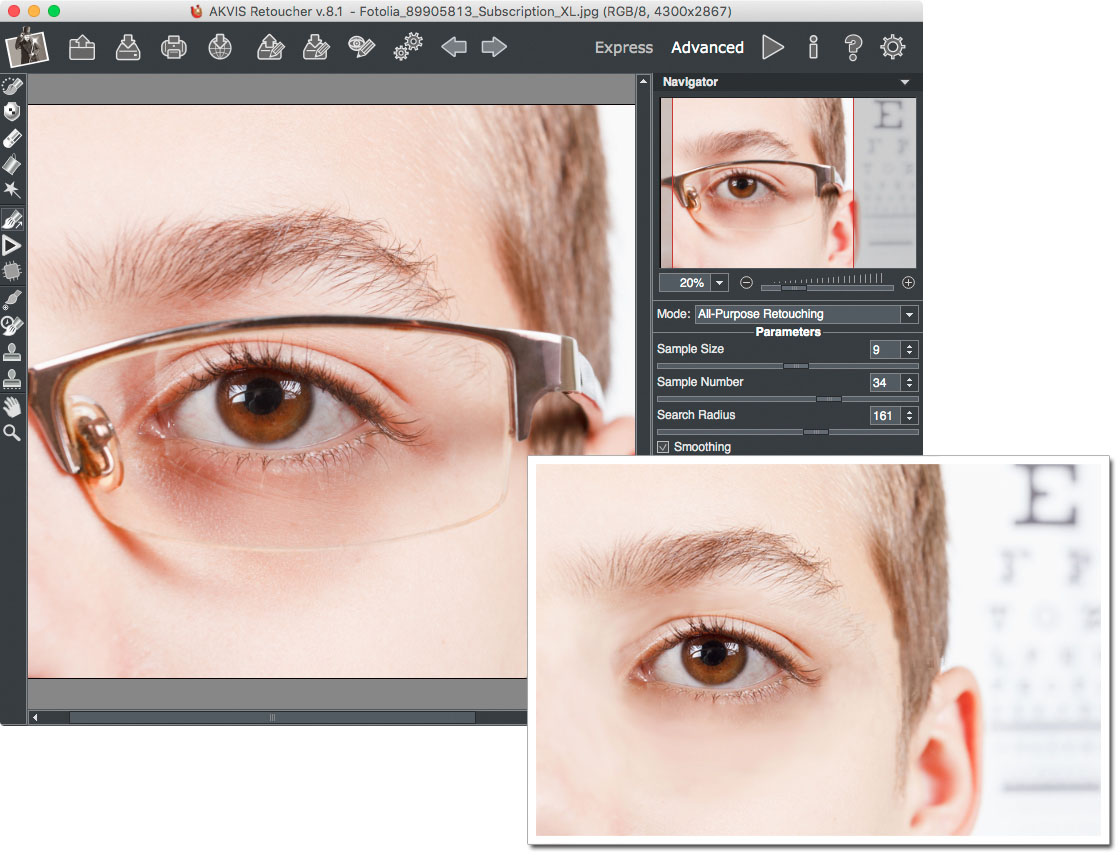This screenshot has height=855, width=1120.
Task: Select the Exclusion shield tool
Action: point(12,111)
